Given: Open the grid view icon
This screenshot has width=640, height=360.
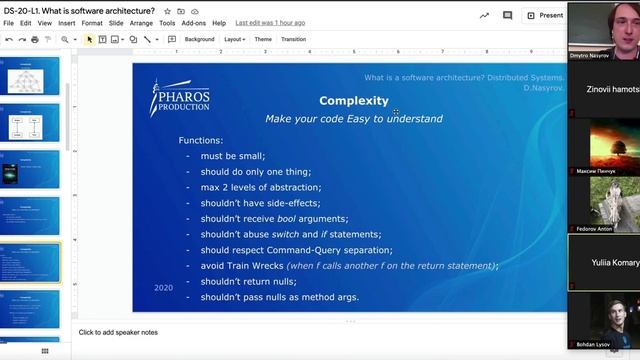Looking at the screenshot, I should point(45,351).
